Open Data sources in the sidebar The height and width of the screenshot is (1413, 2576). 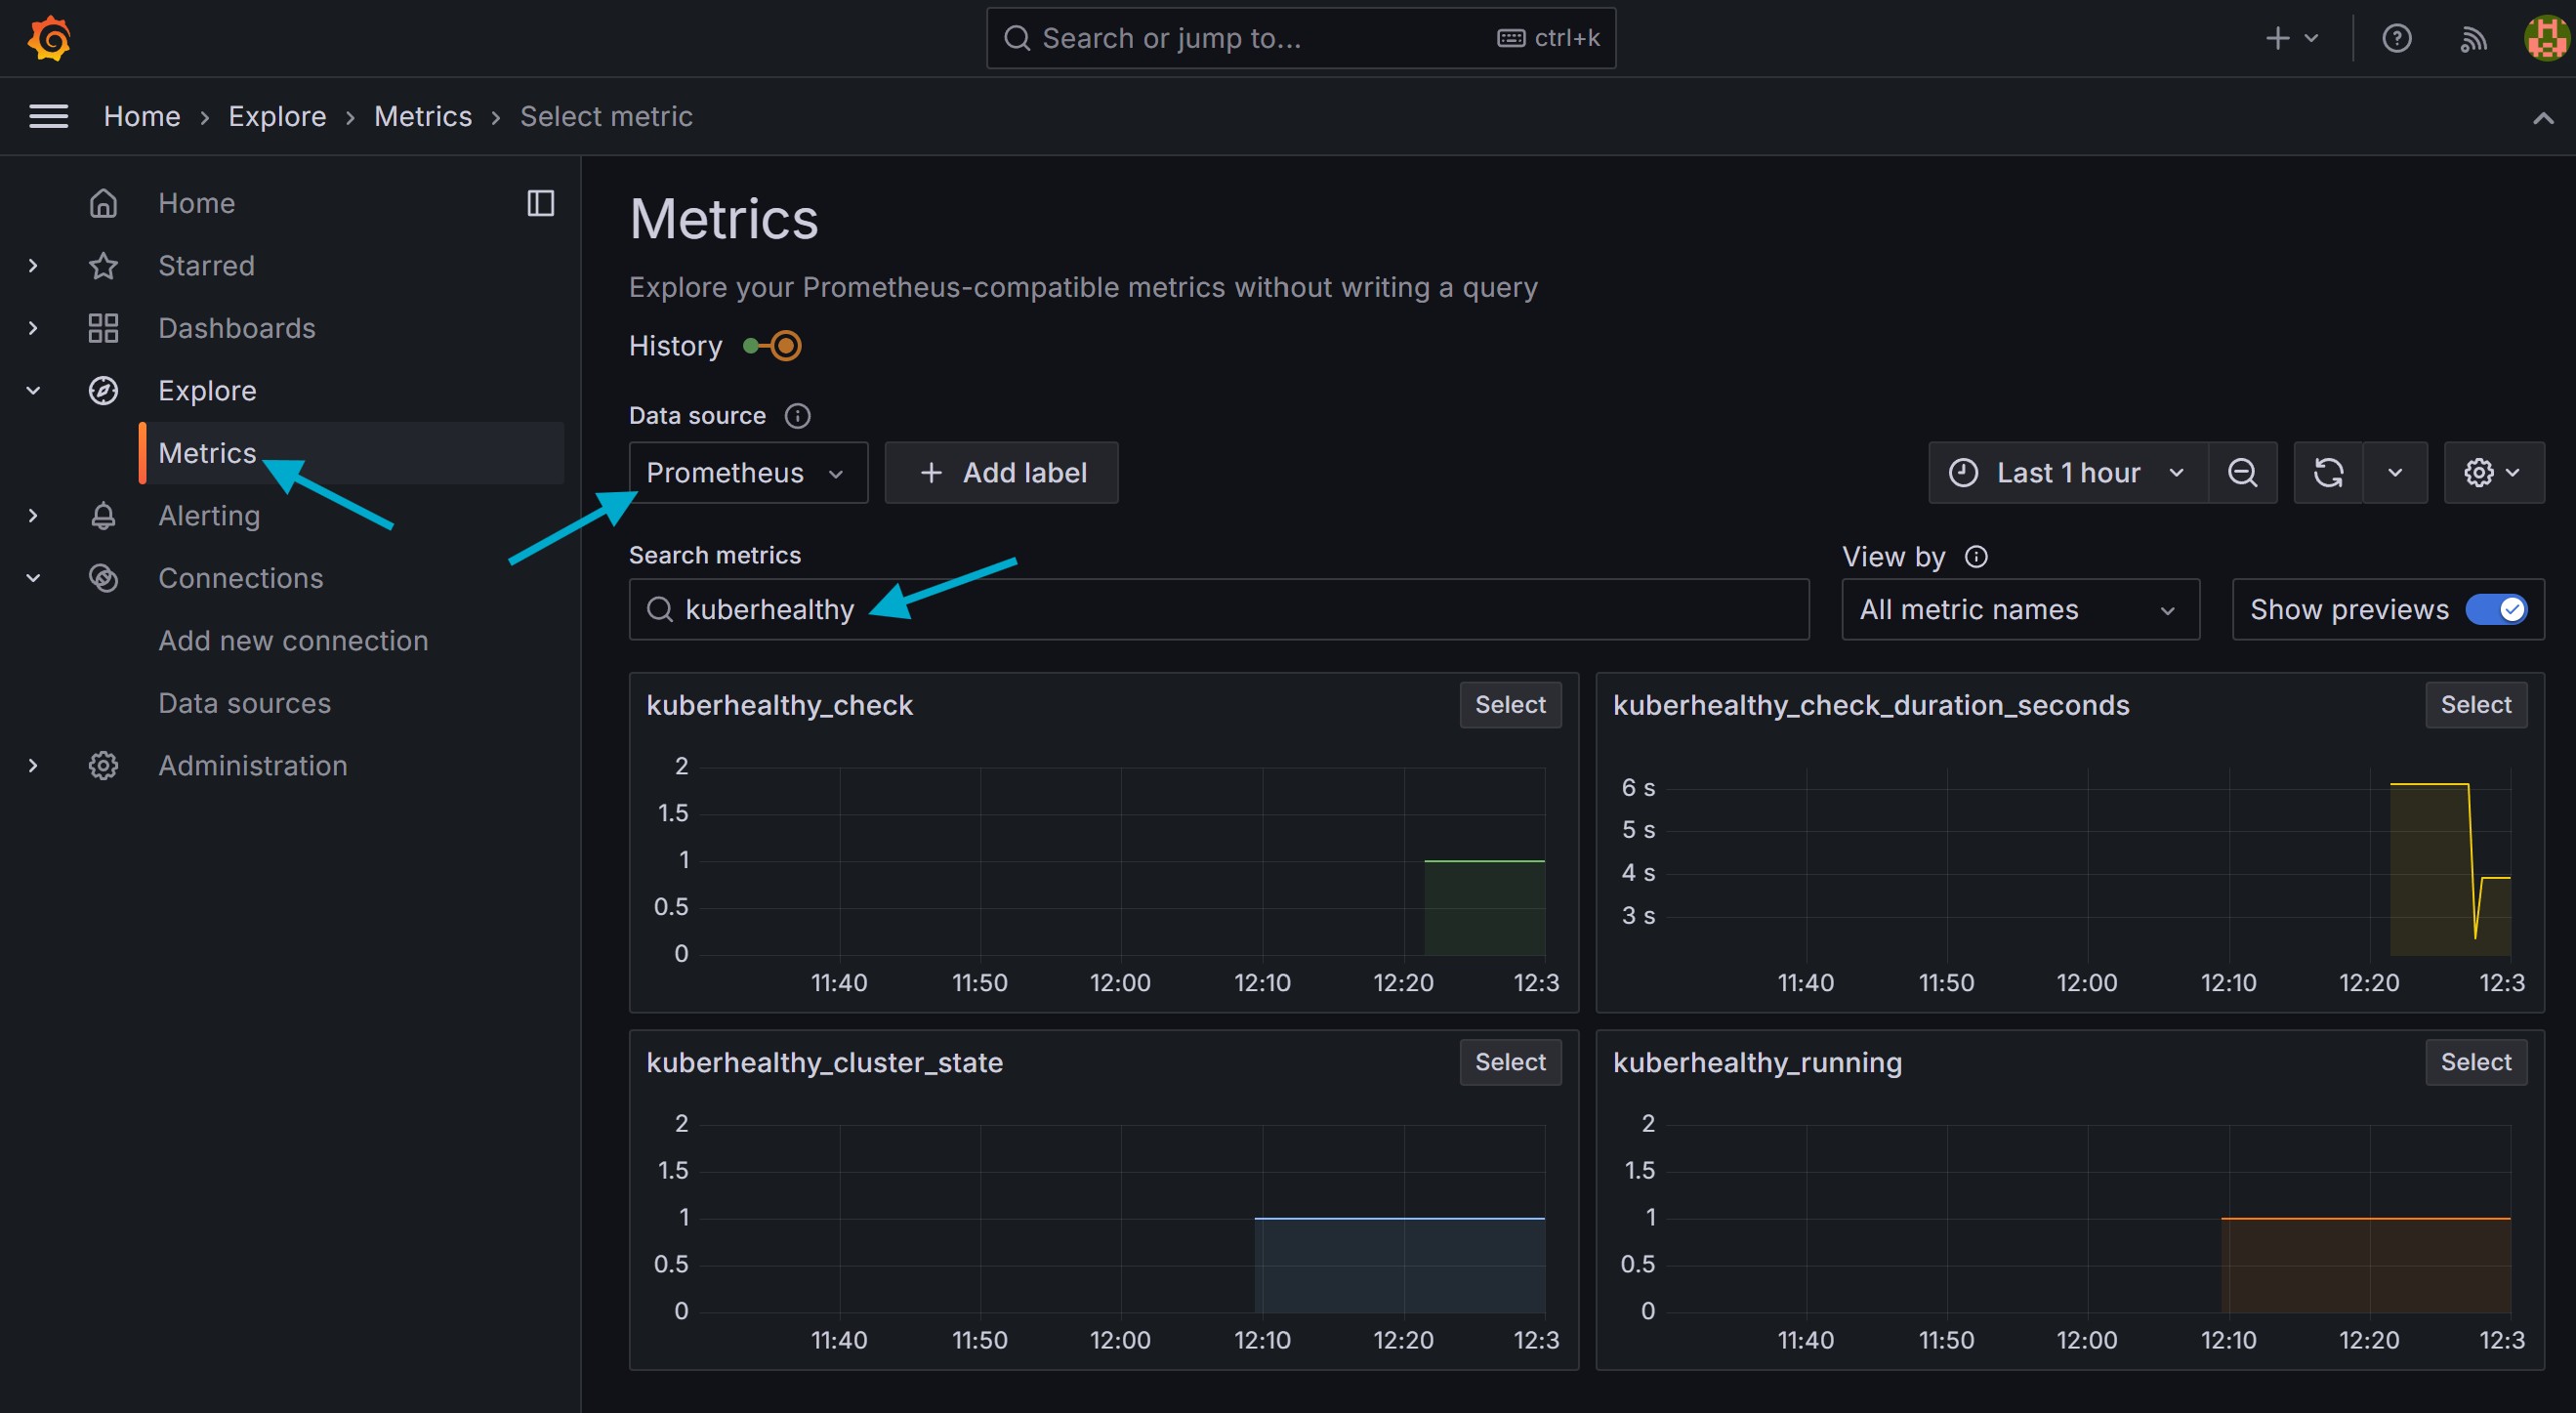[x=244, y=703]
